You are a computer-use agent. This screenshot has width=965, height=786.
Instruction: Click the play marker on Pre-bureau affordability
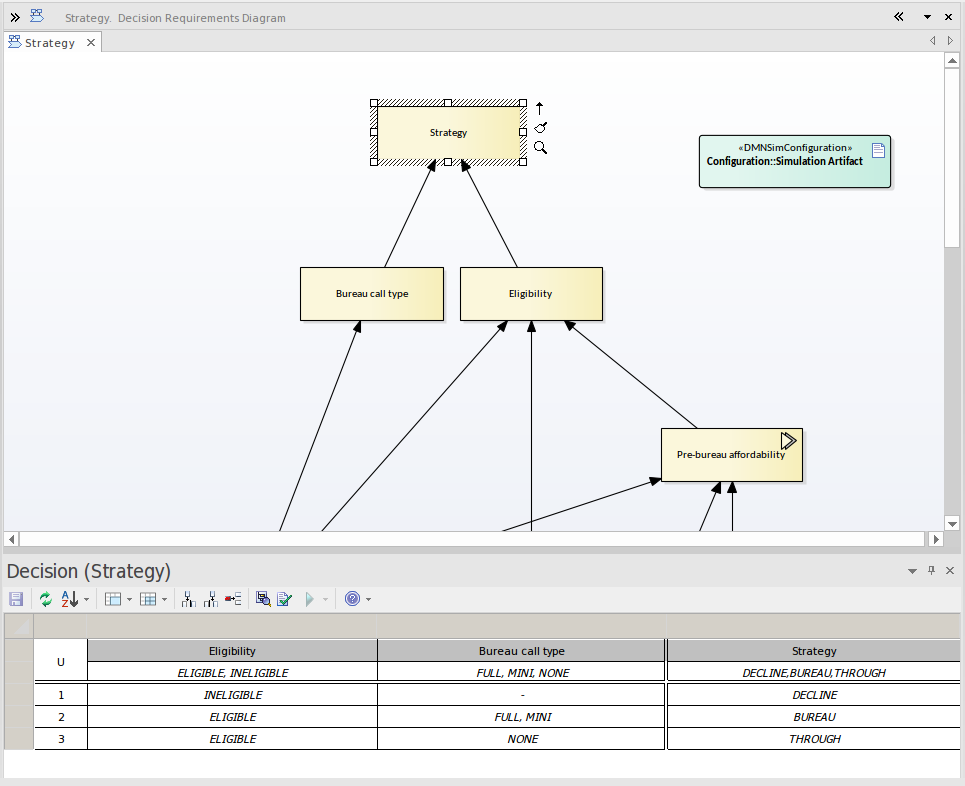788,441
